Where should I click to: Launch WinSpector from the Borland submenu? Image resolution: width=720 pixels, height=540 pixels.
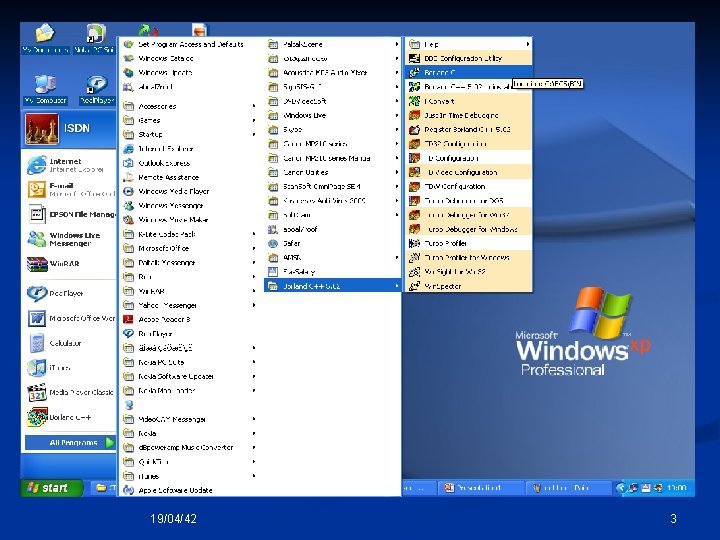tap(468, 286)
